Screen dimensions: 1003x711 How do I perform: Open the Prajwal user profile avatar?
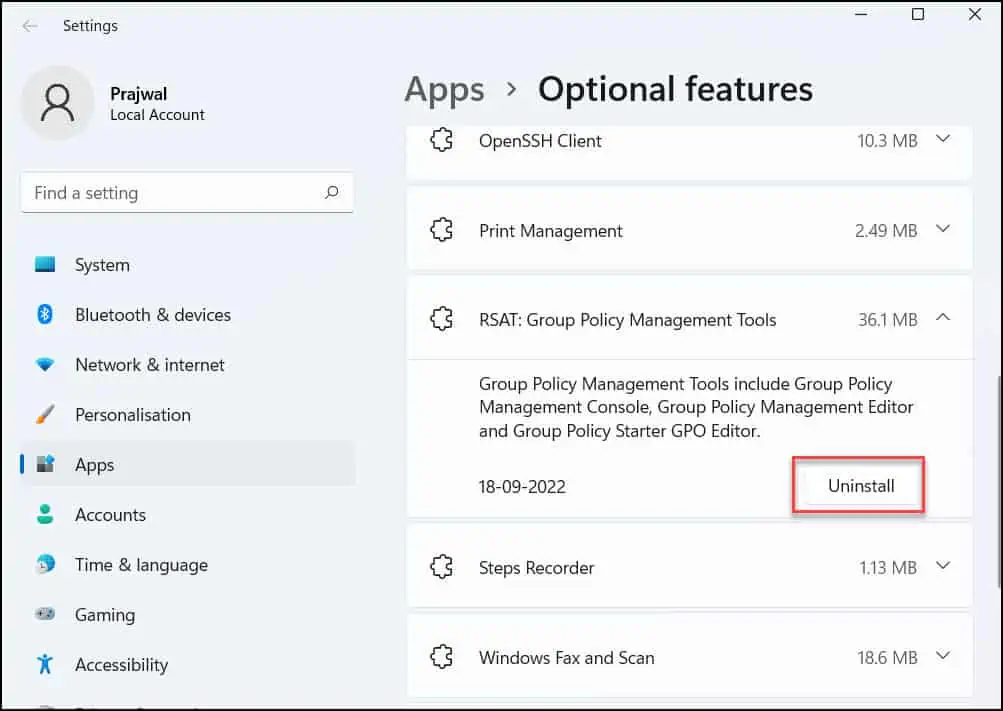pos(58,103)
